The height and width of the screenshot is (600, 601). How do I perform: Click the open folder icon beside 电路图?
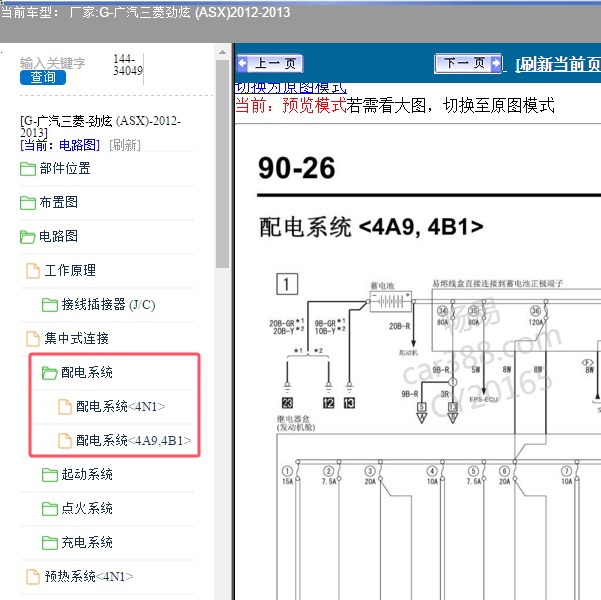click(28, 237)
